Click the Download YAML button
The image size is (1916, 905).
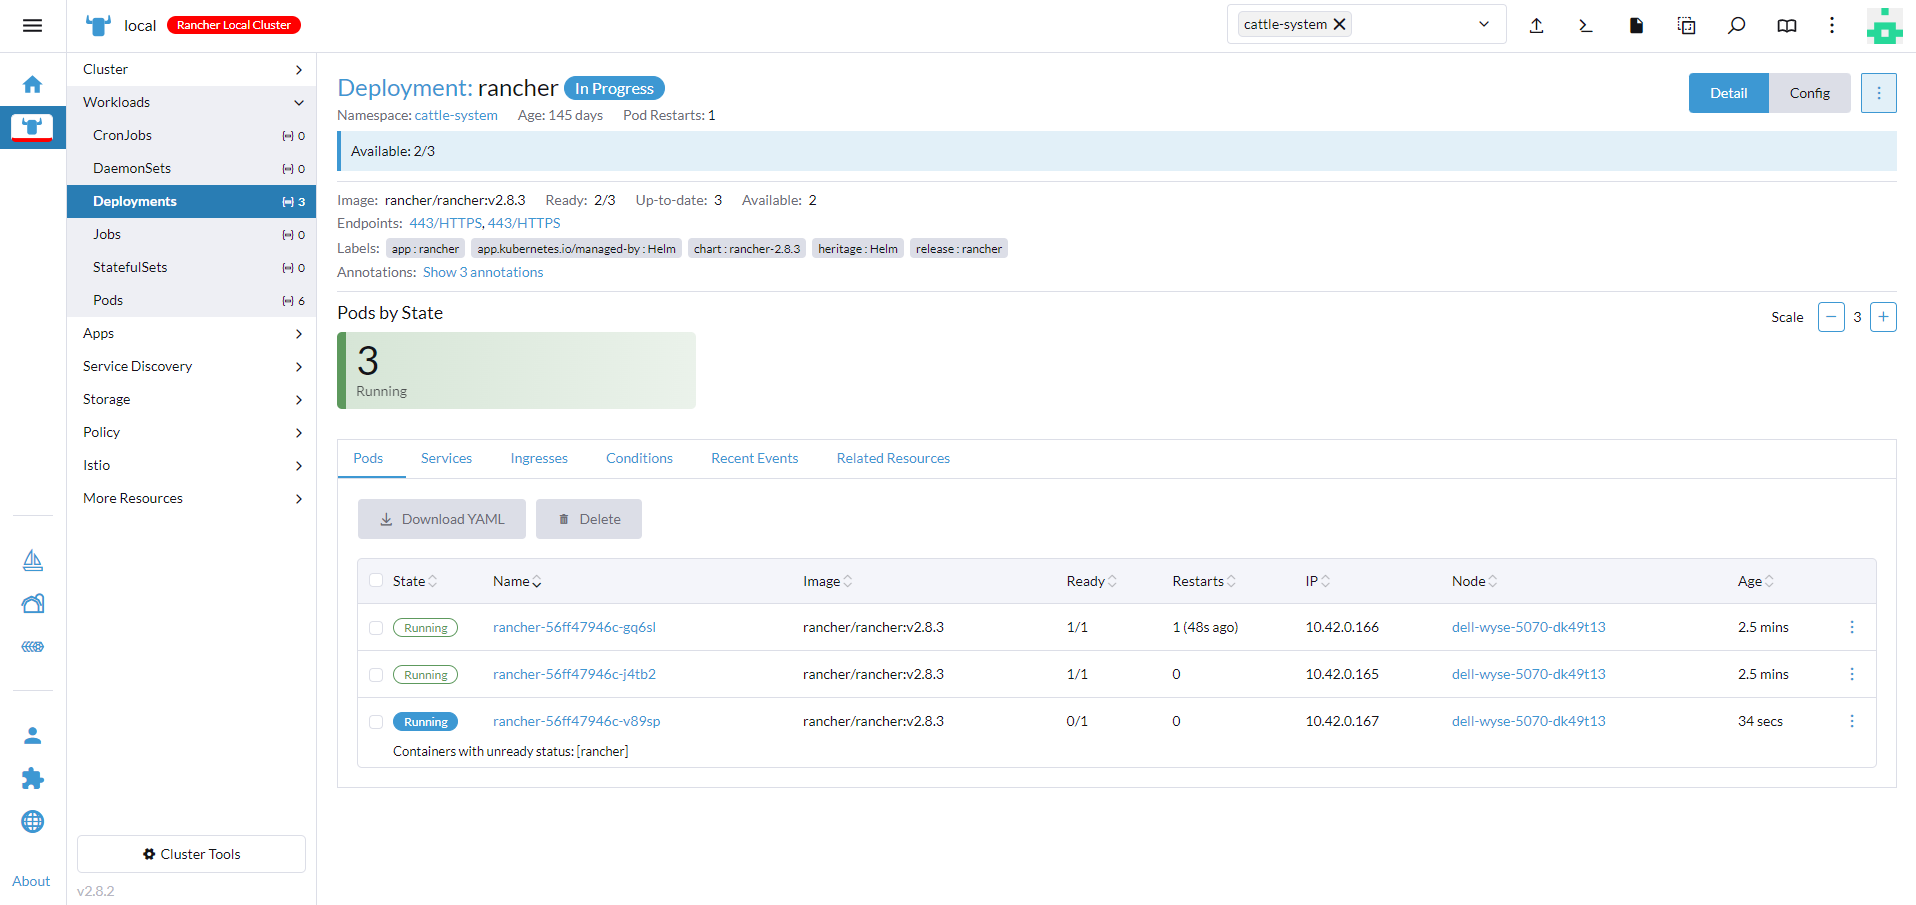tap(442, 519)
